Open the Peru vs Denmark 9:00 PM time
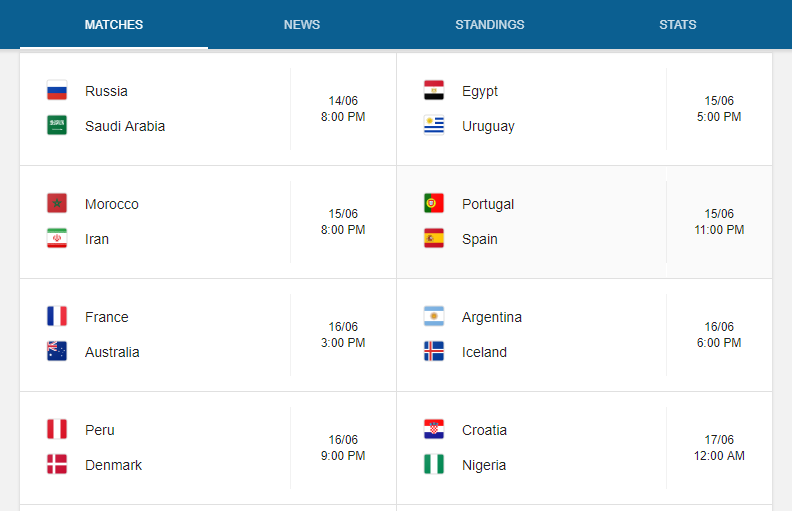The width and height of the screenshot is (792, 511). coord(343,456)
